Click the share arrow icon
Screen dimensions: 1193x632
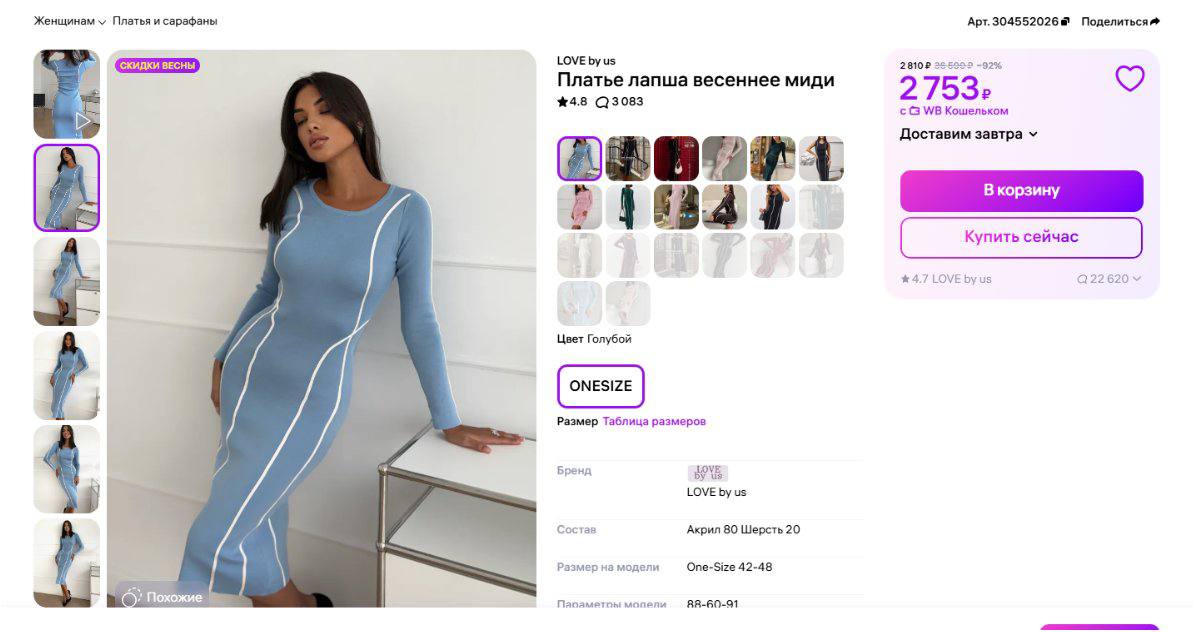tap(1155, 21)
